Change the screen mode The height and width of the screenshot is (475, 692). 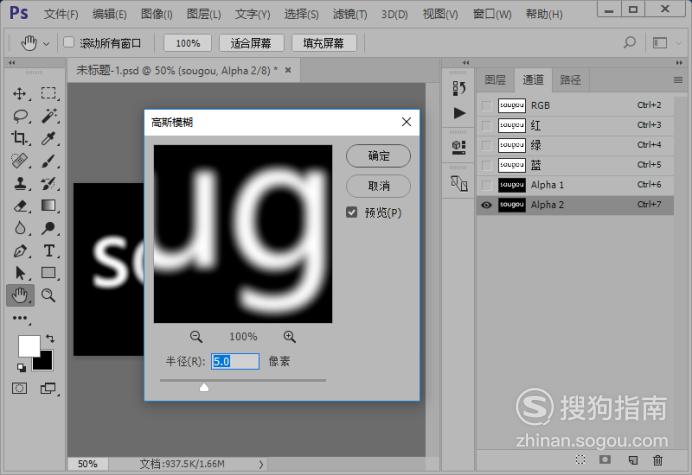click(x=48, y=388)
